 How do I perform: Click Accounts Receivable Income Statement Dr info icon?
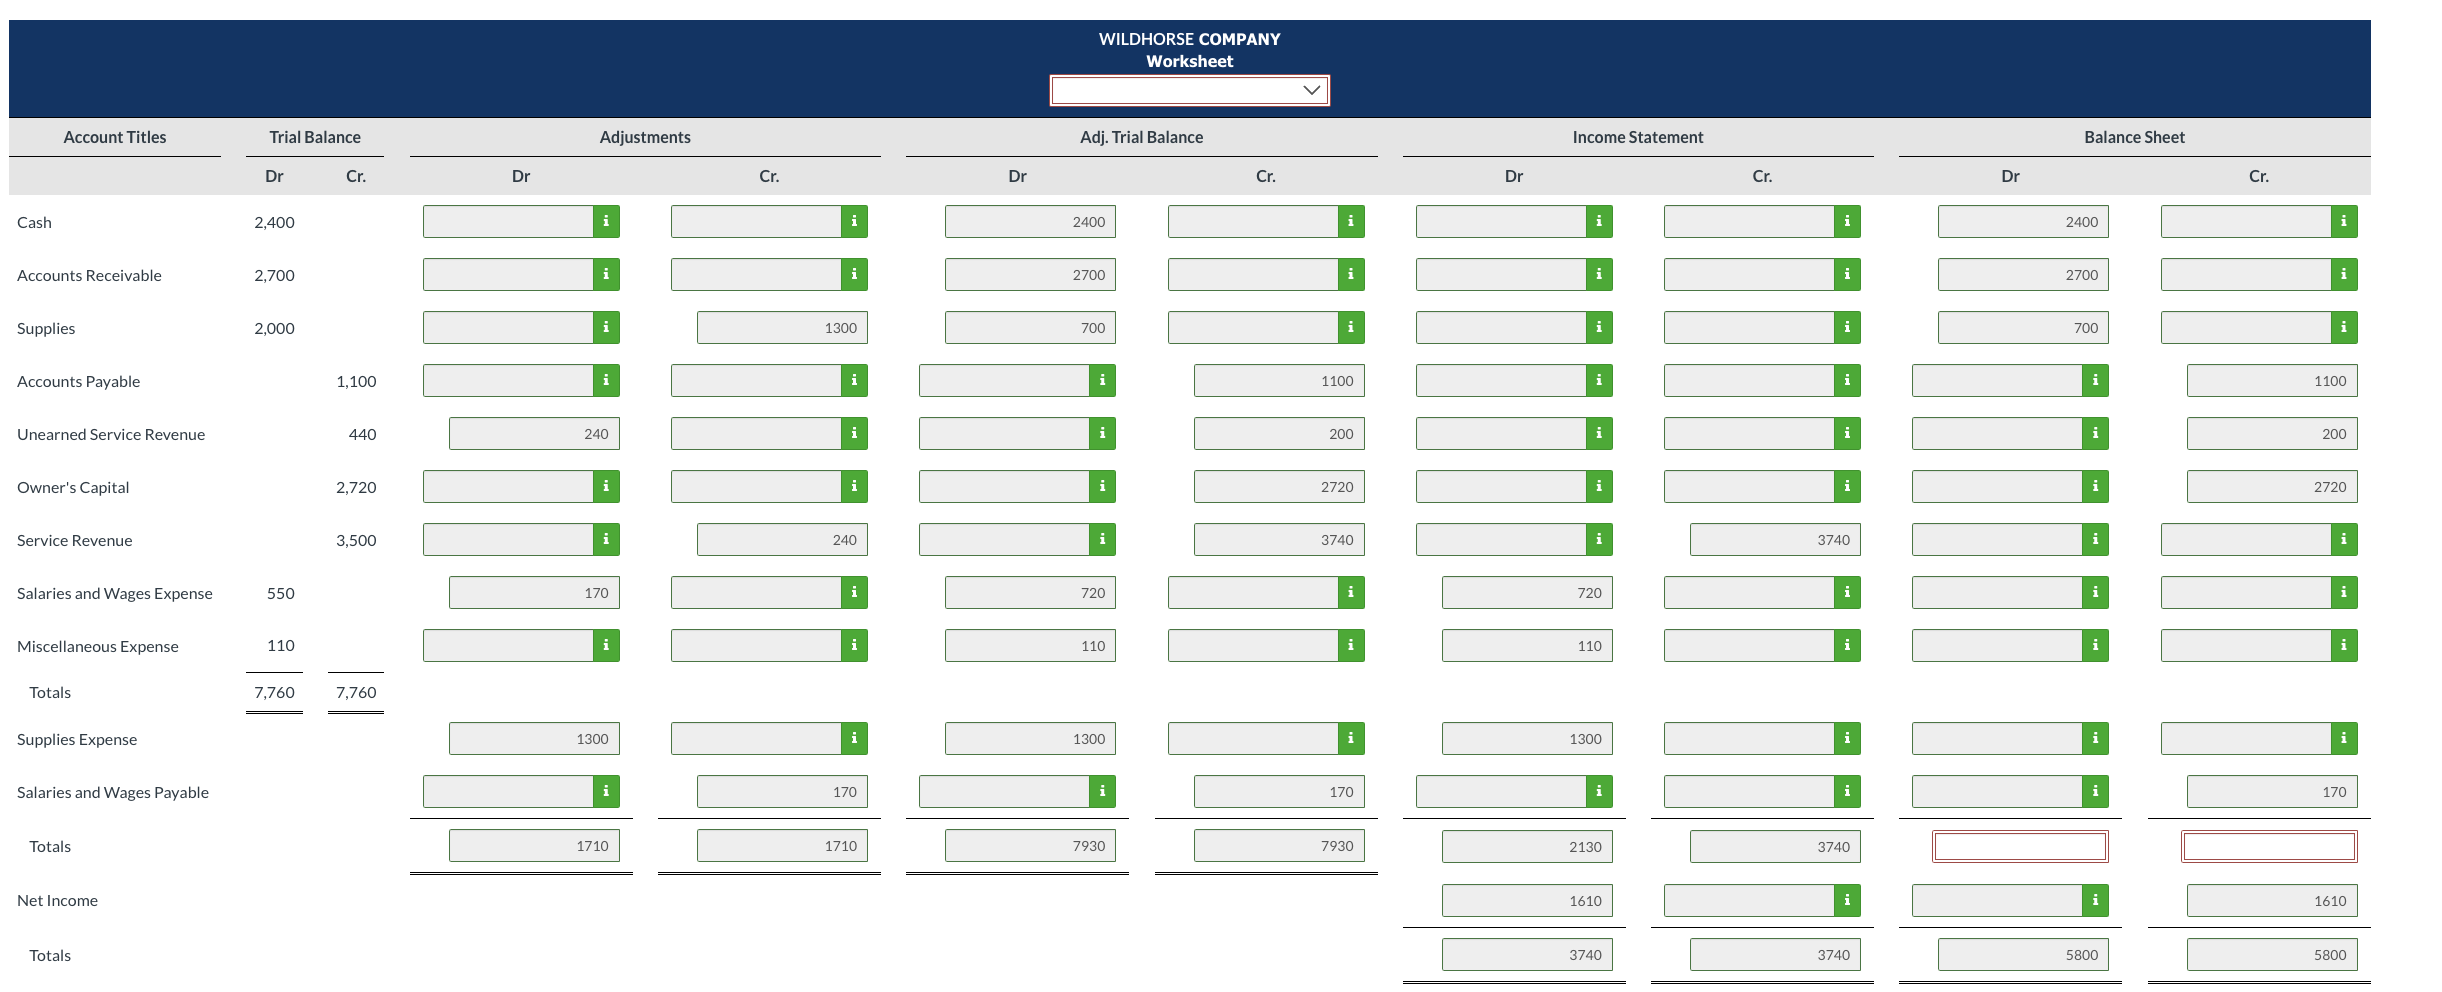click(1599, 274)
